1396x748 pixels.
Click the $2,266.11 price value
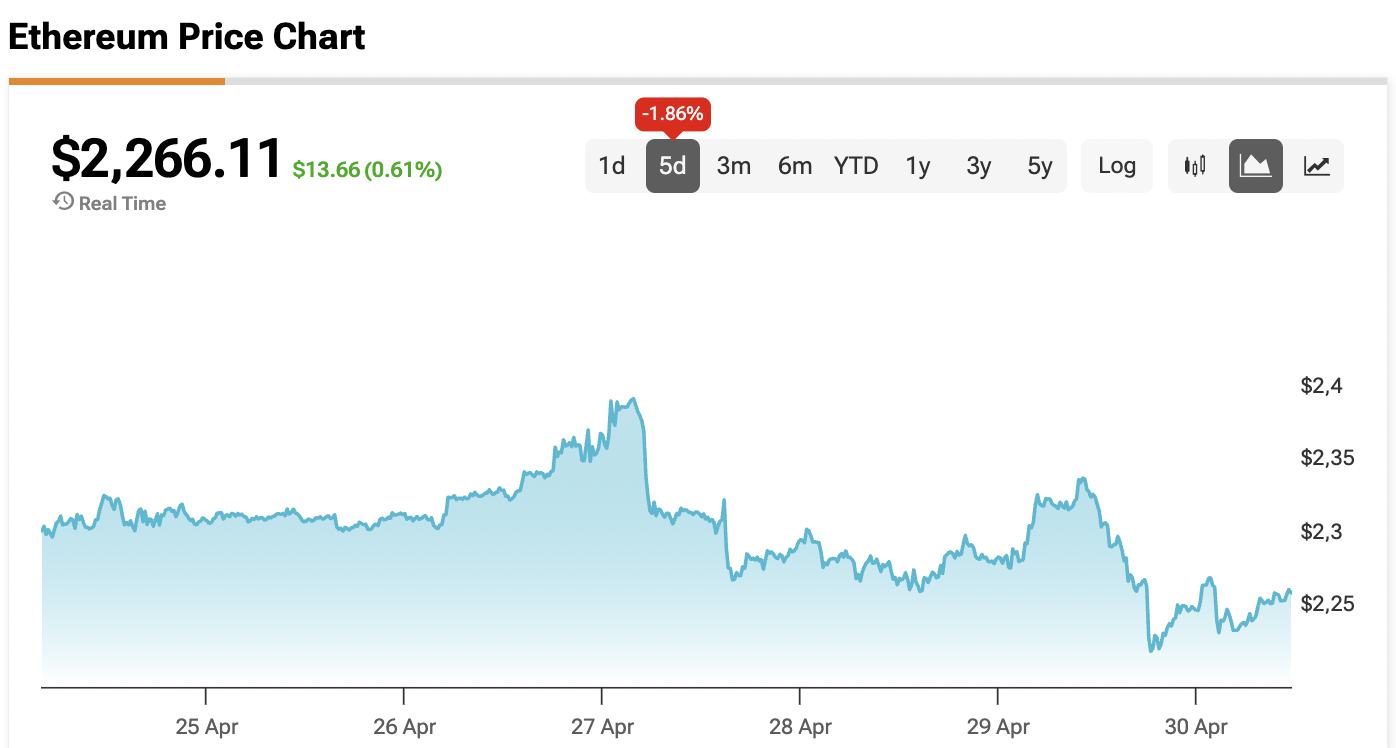(x=167, y=160)
